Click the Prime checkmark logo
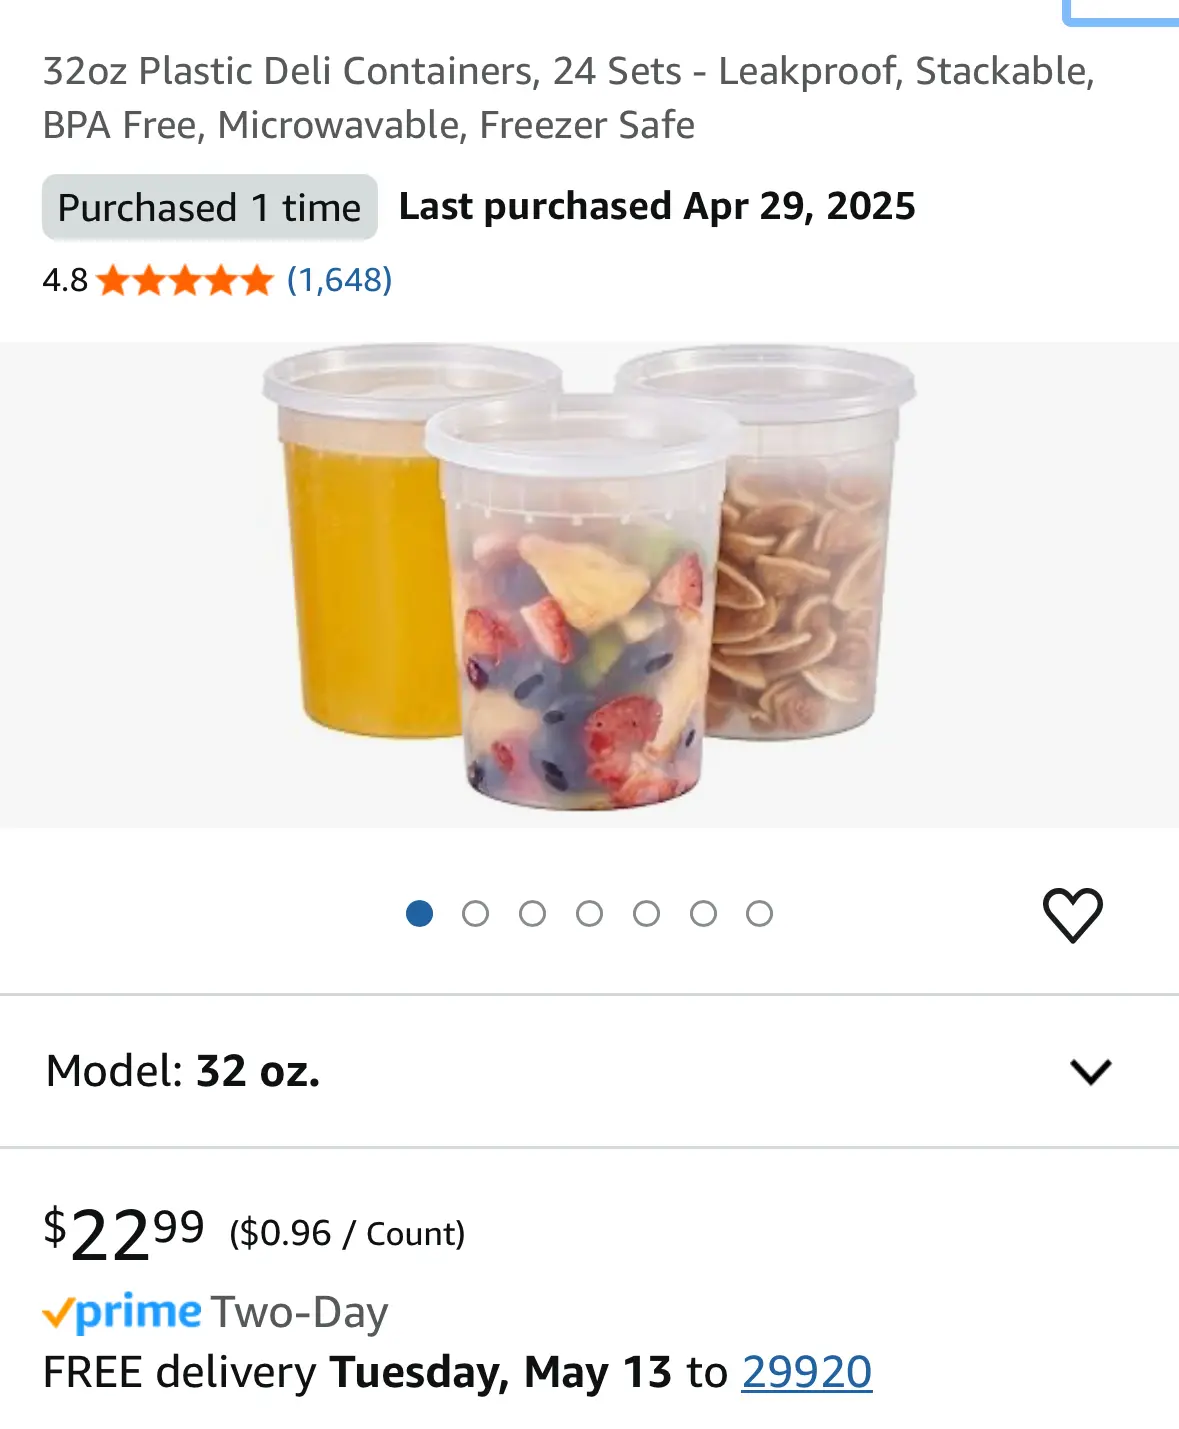Image resolution: width=1179 pixels, height=1429 pixels. (122, 1312)
